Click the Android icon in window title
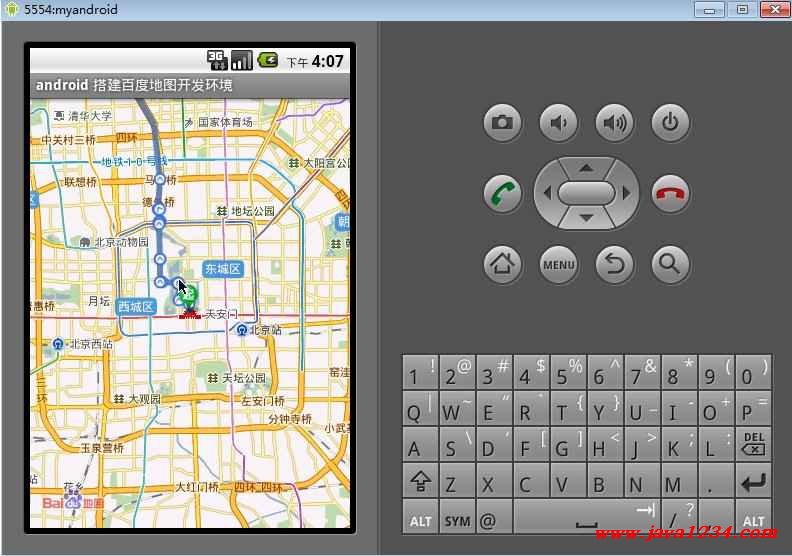The height and width of the screenshot is (556, 792). coord(11,9)
